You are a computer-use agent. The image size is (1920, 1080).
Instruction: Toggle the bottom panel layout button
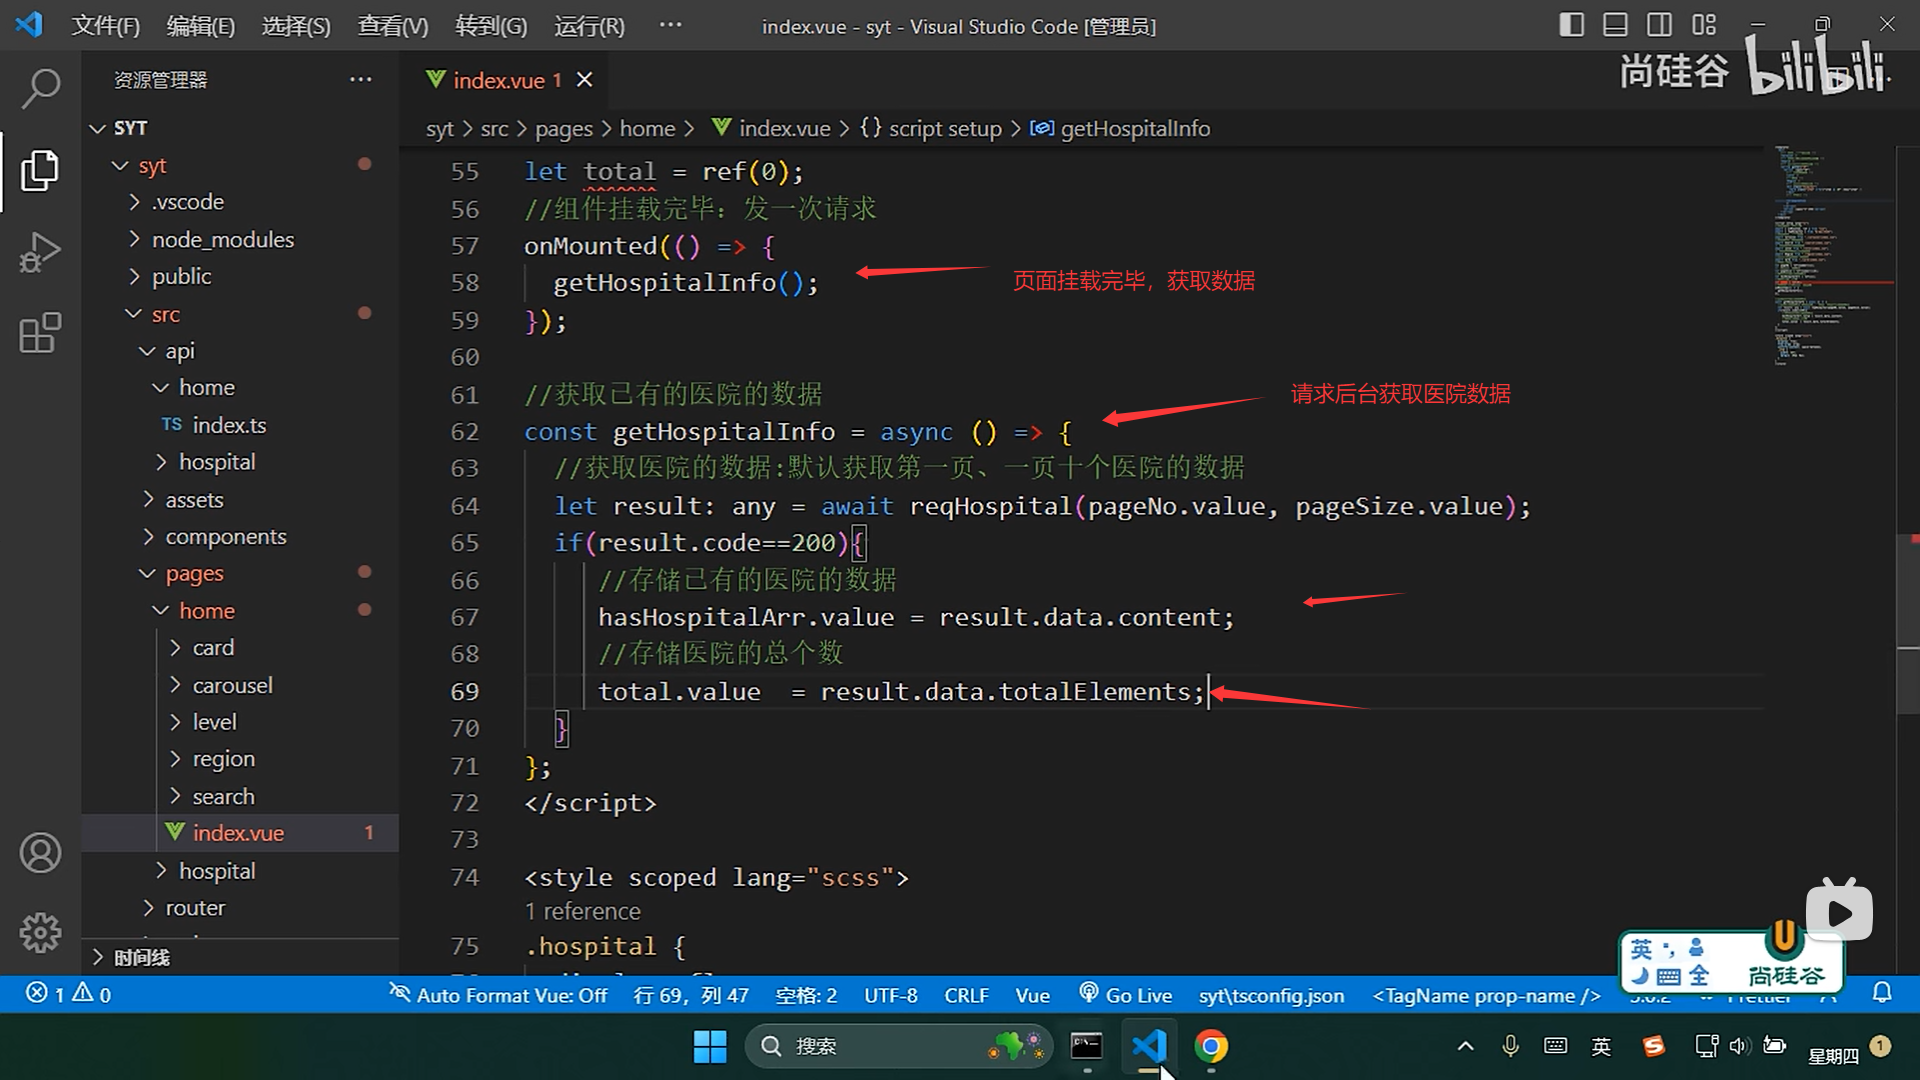tap(1615, 25)
